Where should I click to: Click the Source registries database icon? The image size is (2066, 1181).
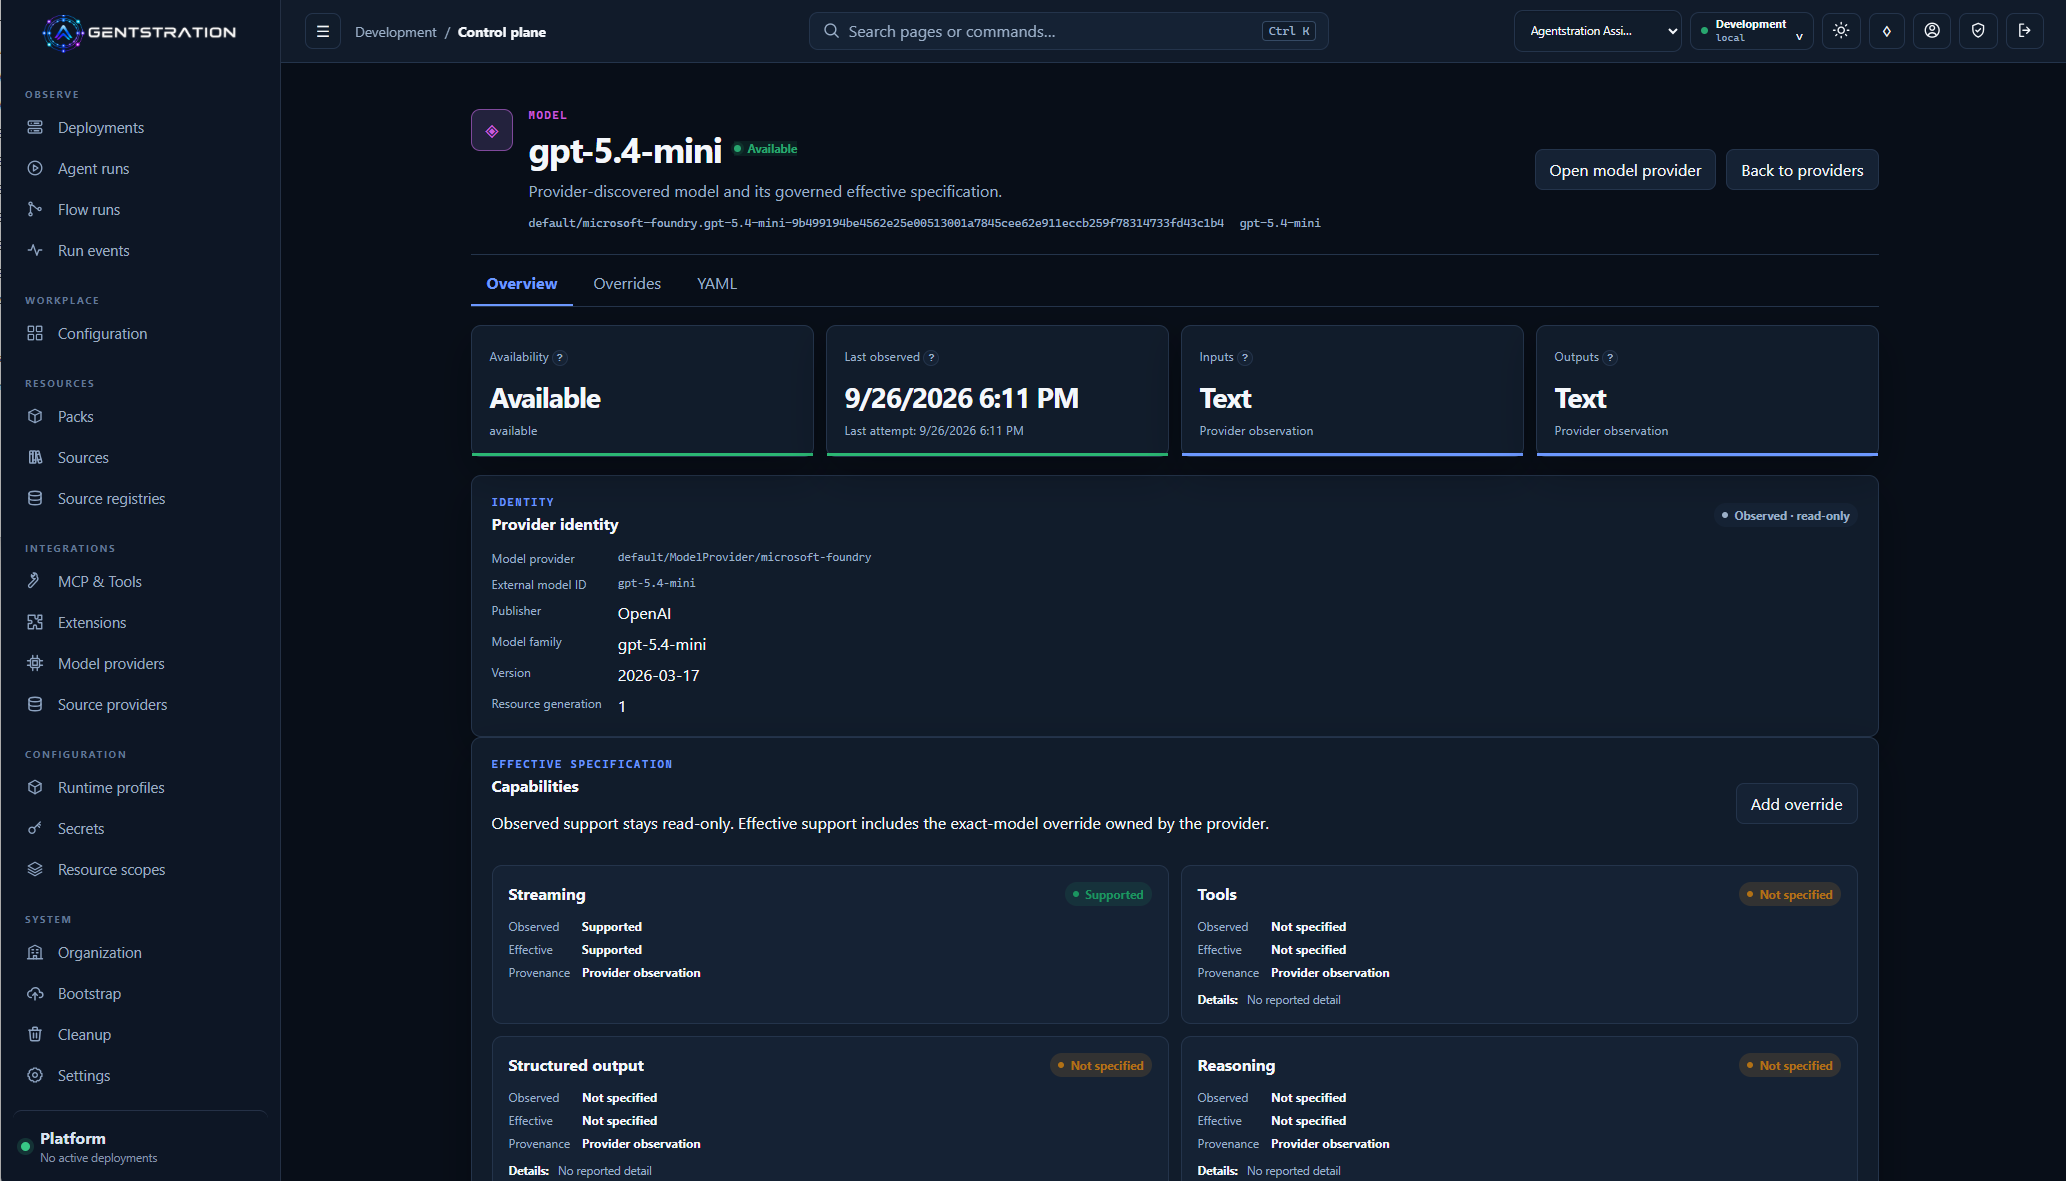click(35, 498)
